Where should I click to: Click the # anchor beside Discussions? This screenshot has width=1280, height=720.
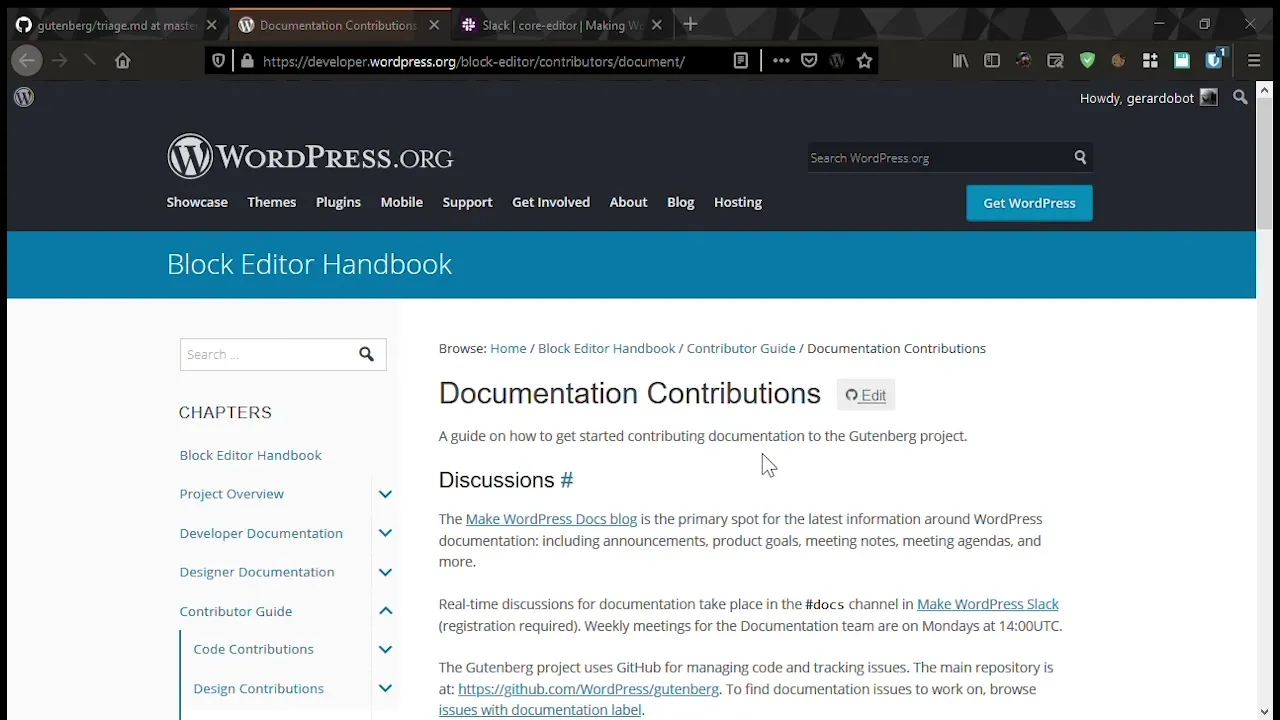coord(567,480)
